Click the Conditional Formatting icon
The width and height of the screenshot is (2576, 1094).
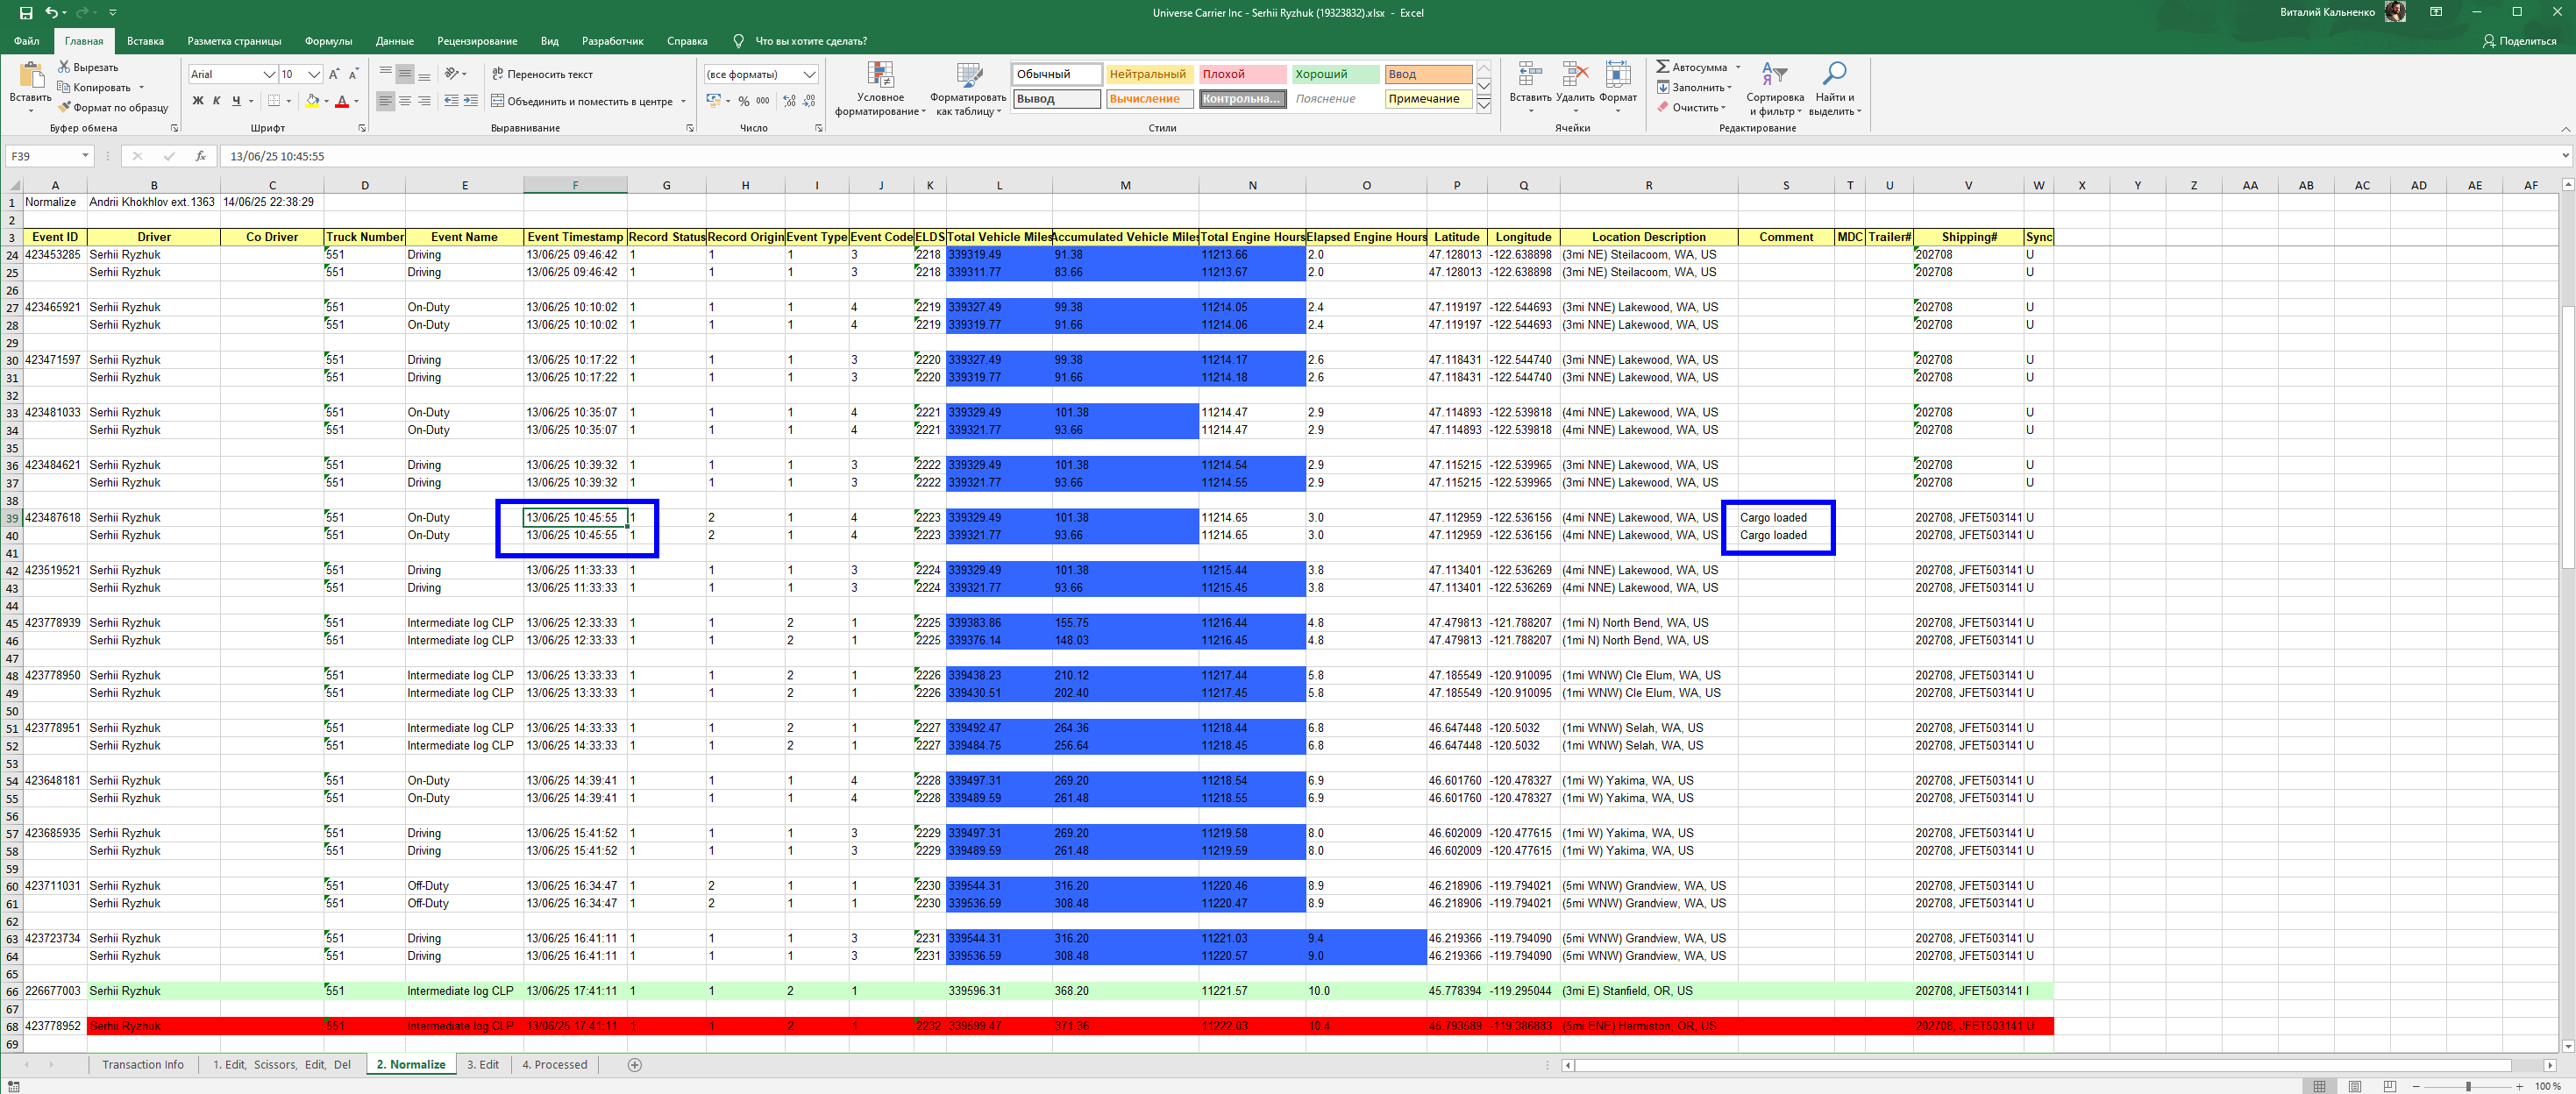(x=880, y=75)
